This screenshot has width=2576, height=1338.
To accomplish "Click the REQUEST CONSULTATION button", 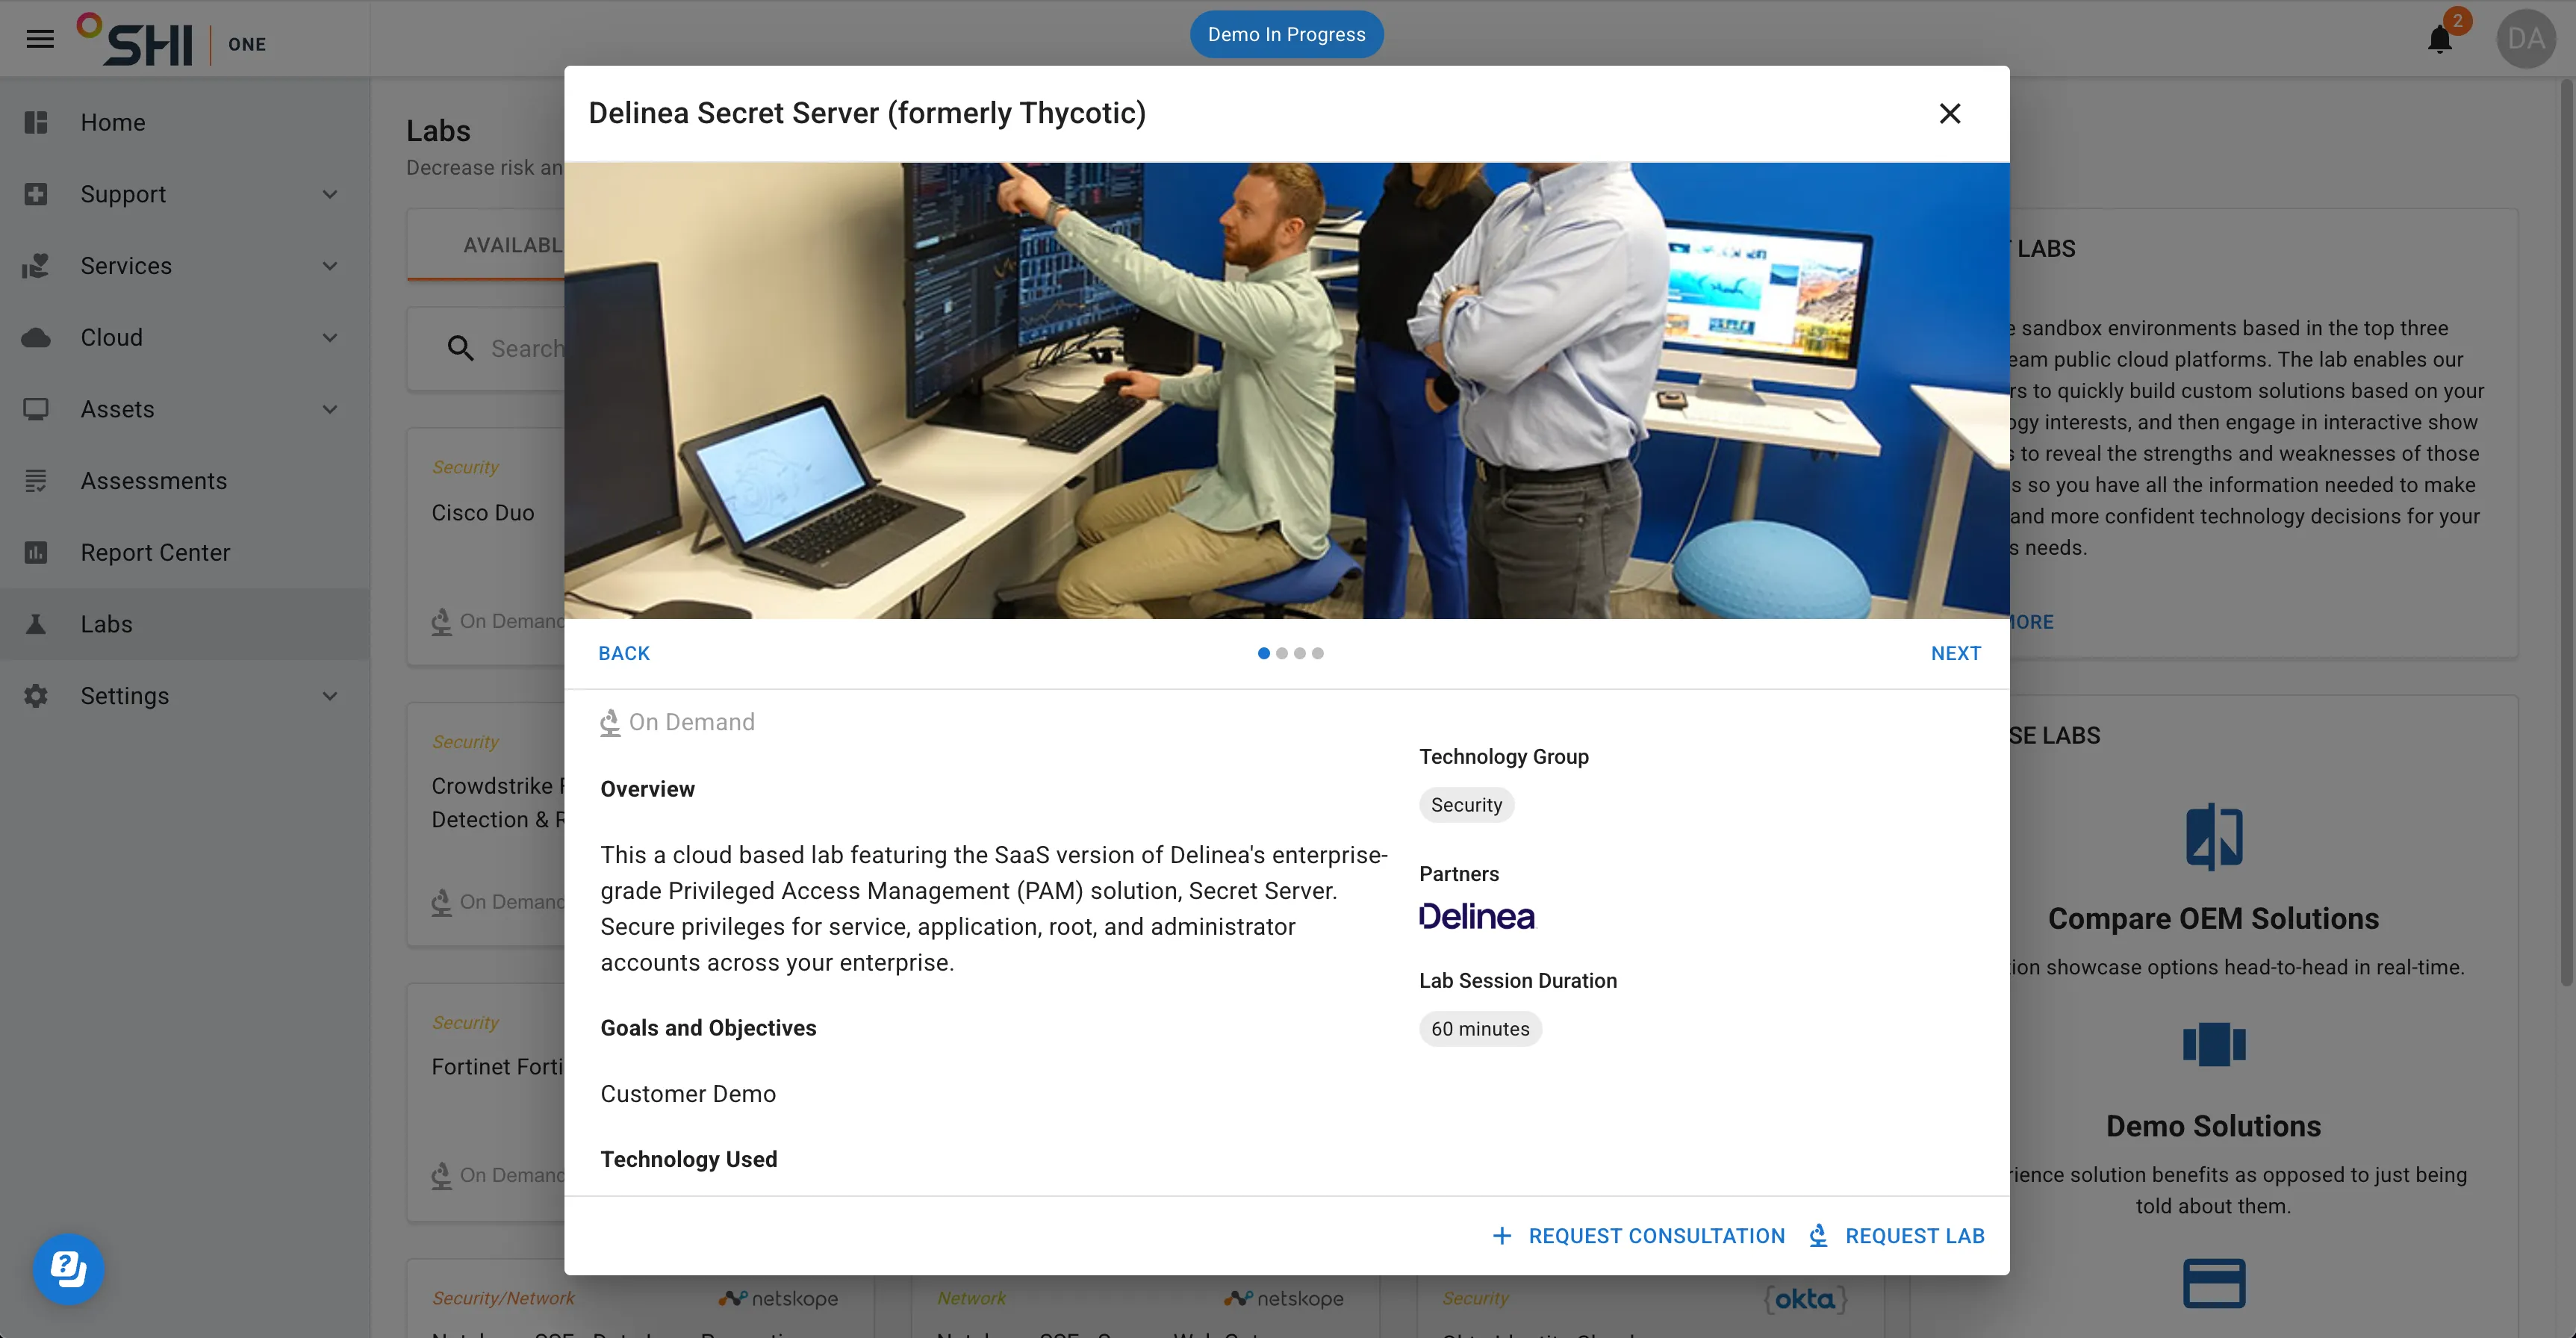I will tap(1638, 1236).
